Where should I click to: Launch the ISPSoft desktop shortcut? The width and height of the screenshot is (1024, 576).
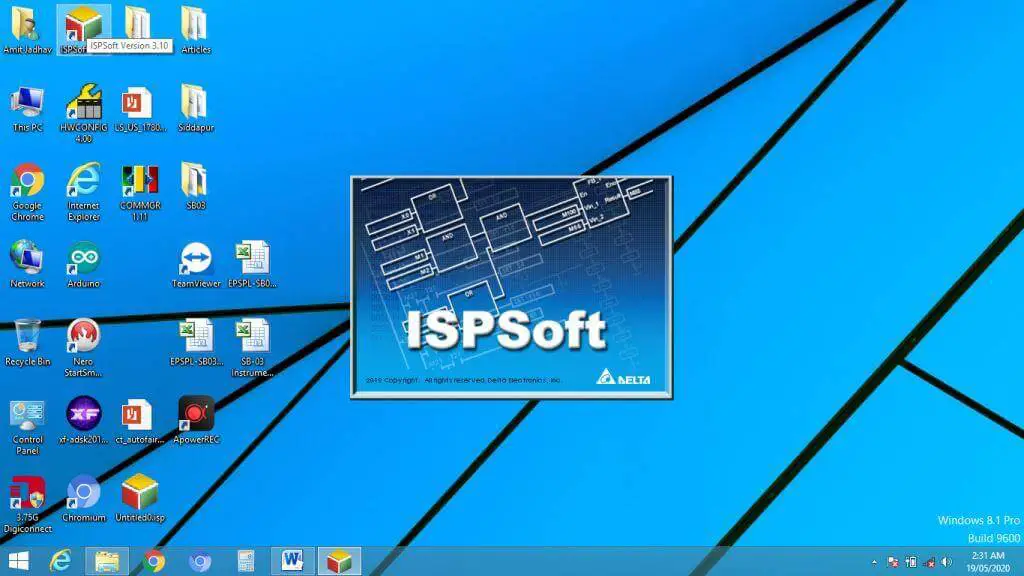point(83,30)
